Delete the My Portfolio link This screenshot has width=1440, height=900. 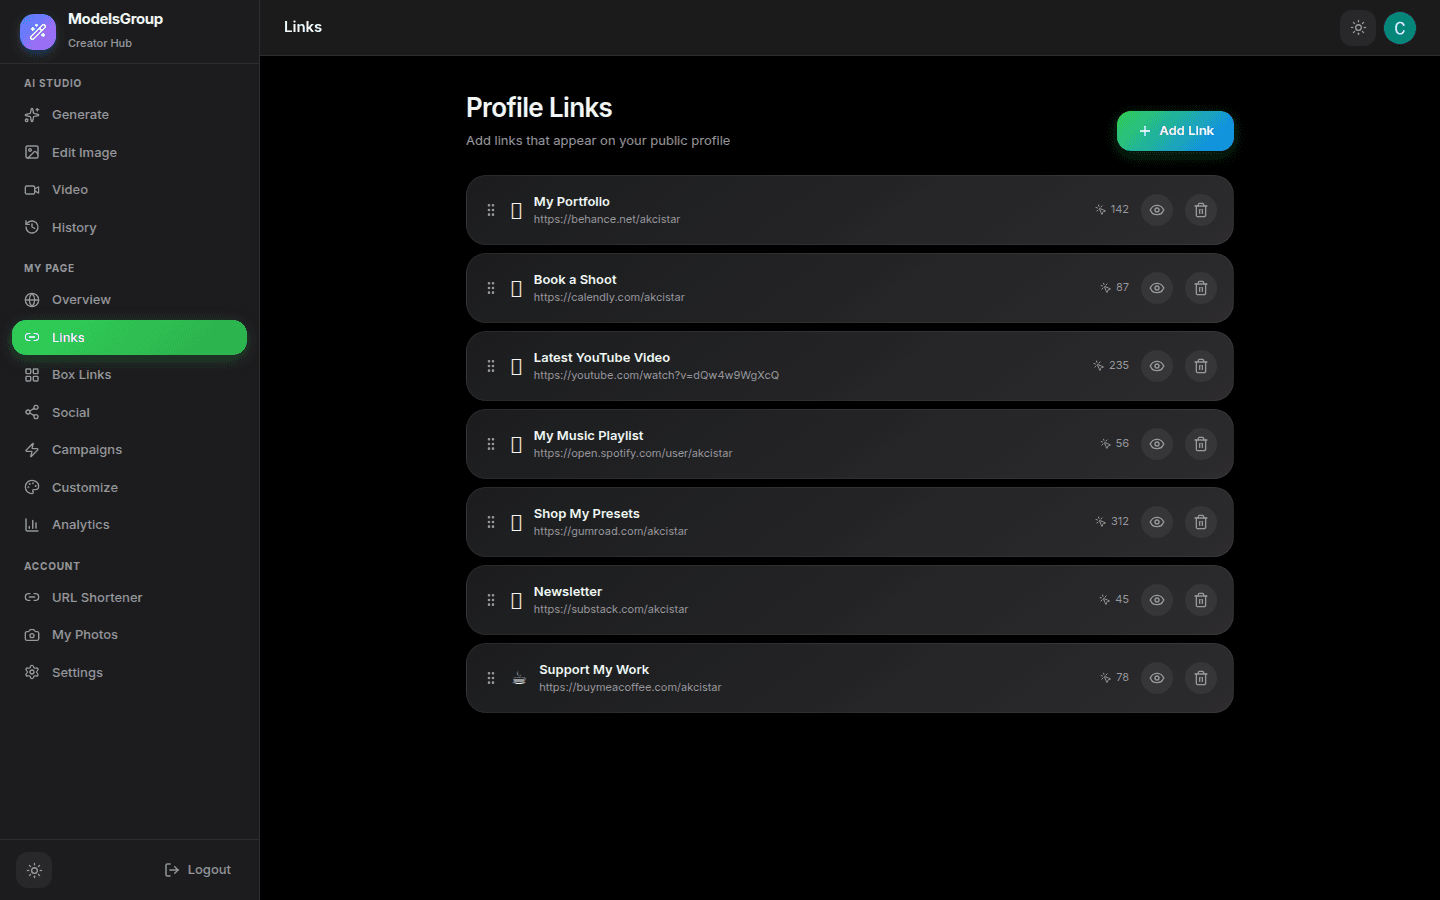[1200, 210]
